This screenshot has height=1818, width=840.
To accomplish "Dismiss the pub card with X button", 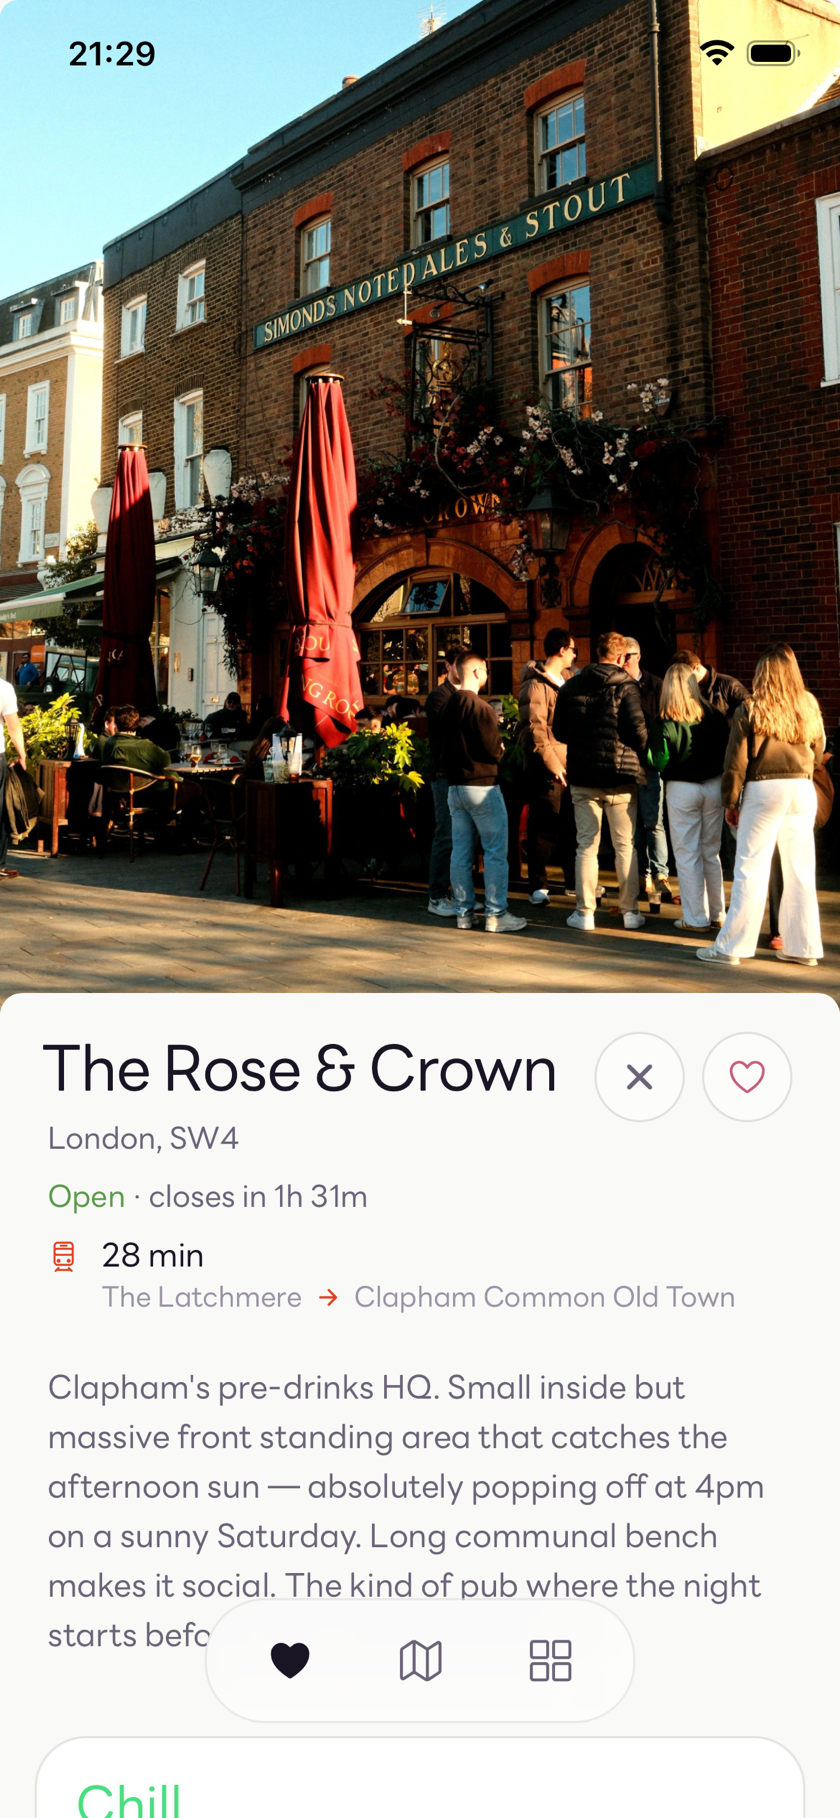I will point(639,1077).
